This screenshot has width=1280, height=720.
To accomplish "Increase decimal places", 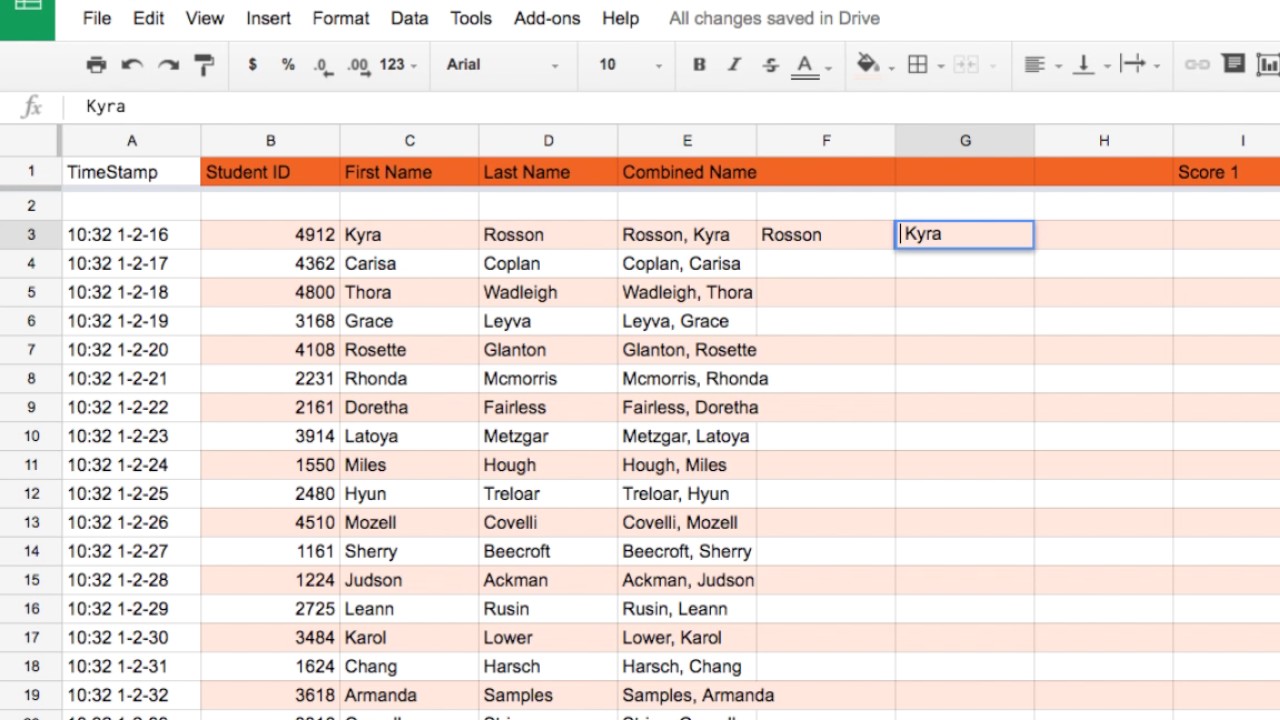I will tap(357, 65).
